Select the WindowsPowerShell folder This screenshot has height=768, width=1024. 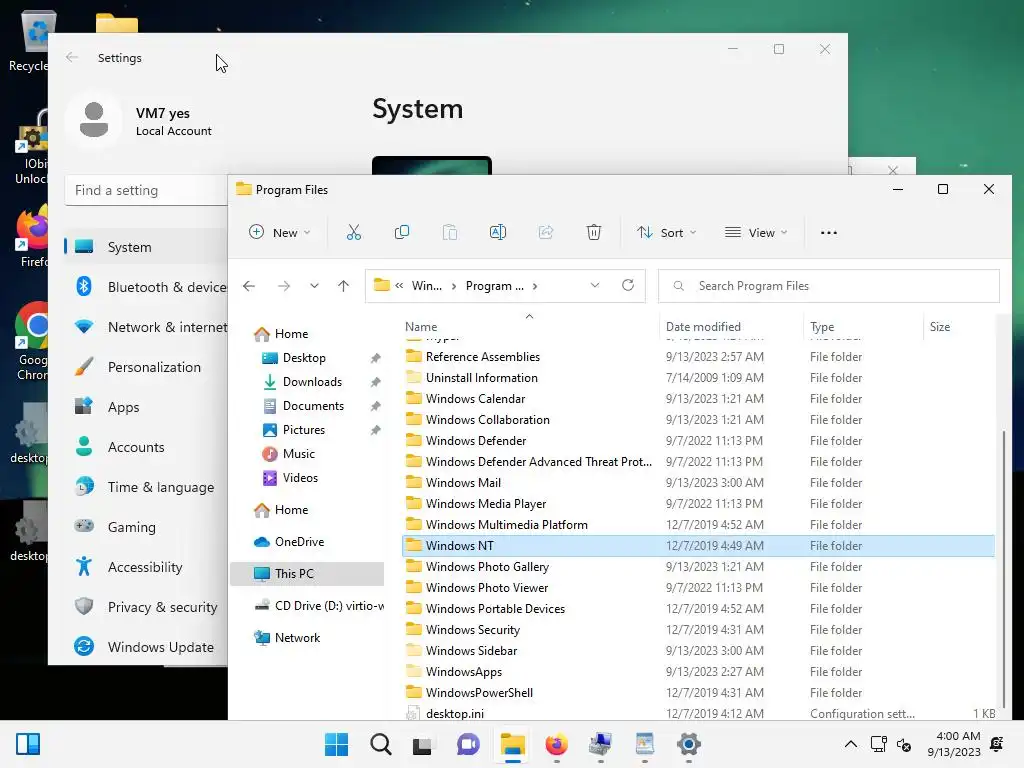(x=698, y=692)
